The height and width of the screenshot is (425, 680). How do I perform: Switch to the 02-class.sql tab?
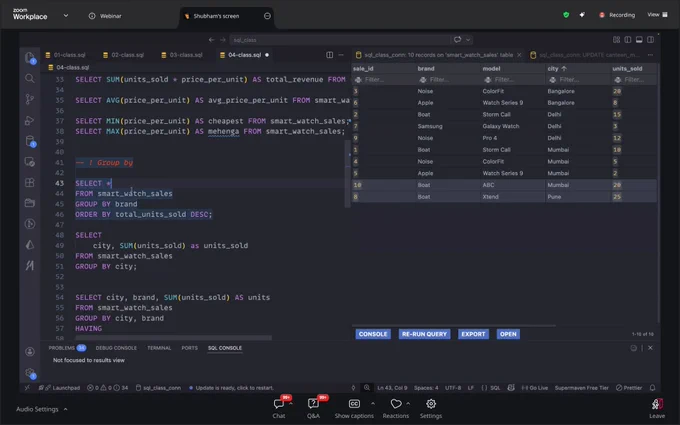click(123, 55)
